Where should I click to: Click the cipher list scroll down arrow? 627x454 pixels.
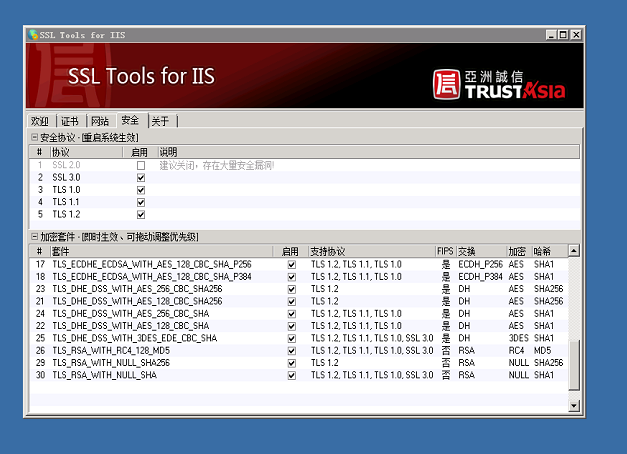(x=574, y=406)
